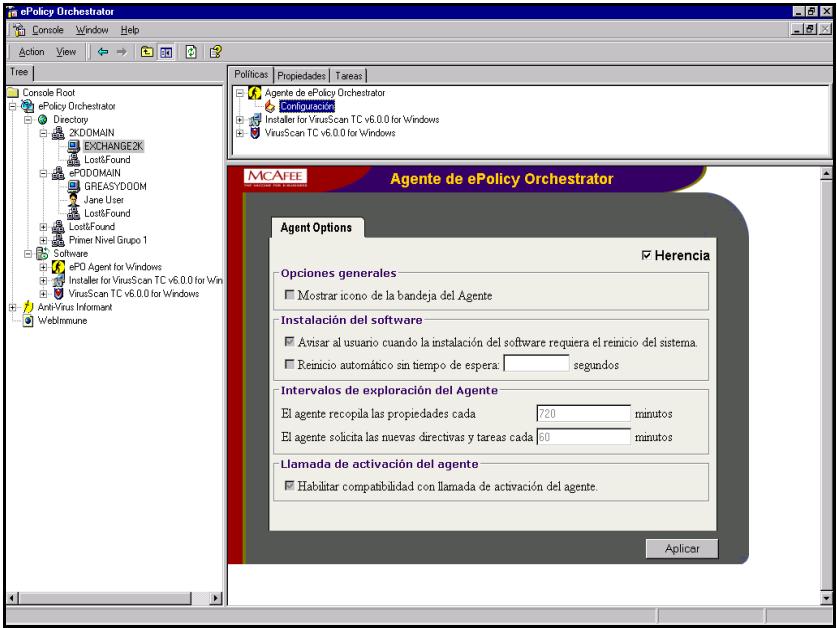Click the VirusScan TC v6.0.0 for Windows icon
The width and height of the screenshot is (837, 628).
58,290
